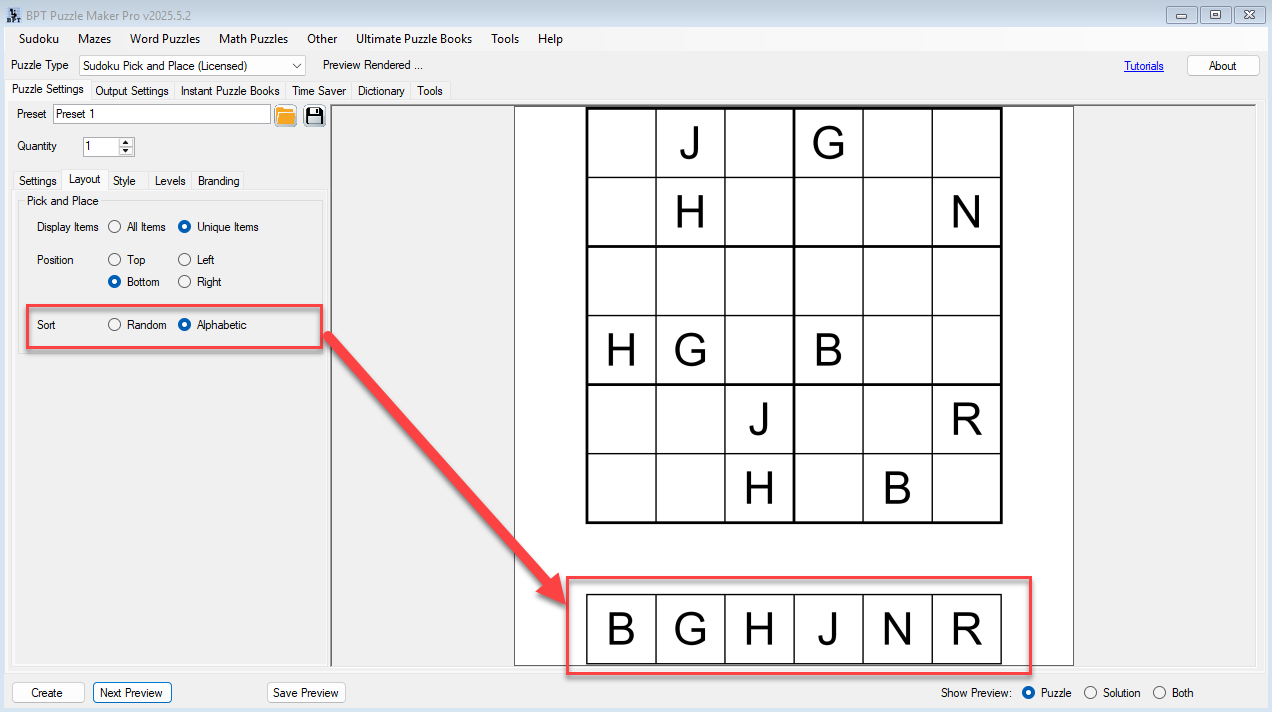Open the Word Puzzles menu

[x=164, y=39]
